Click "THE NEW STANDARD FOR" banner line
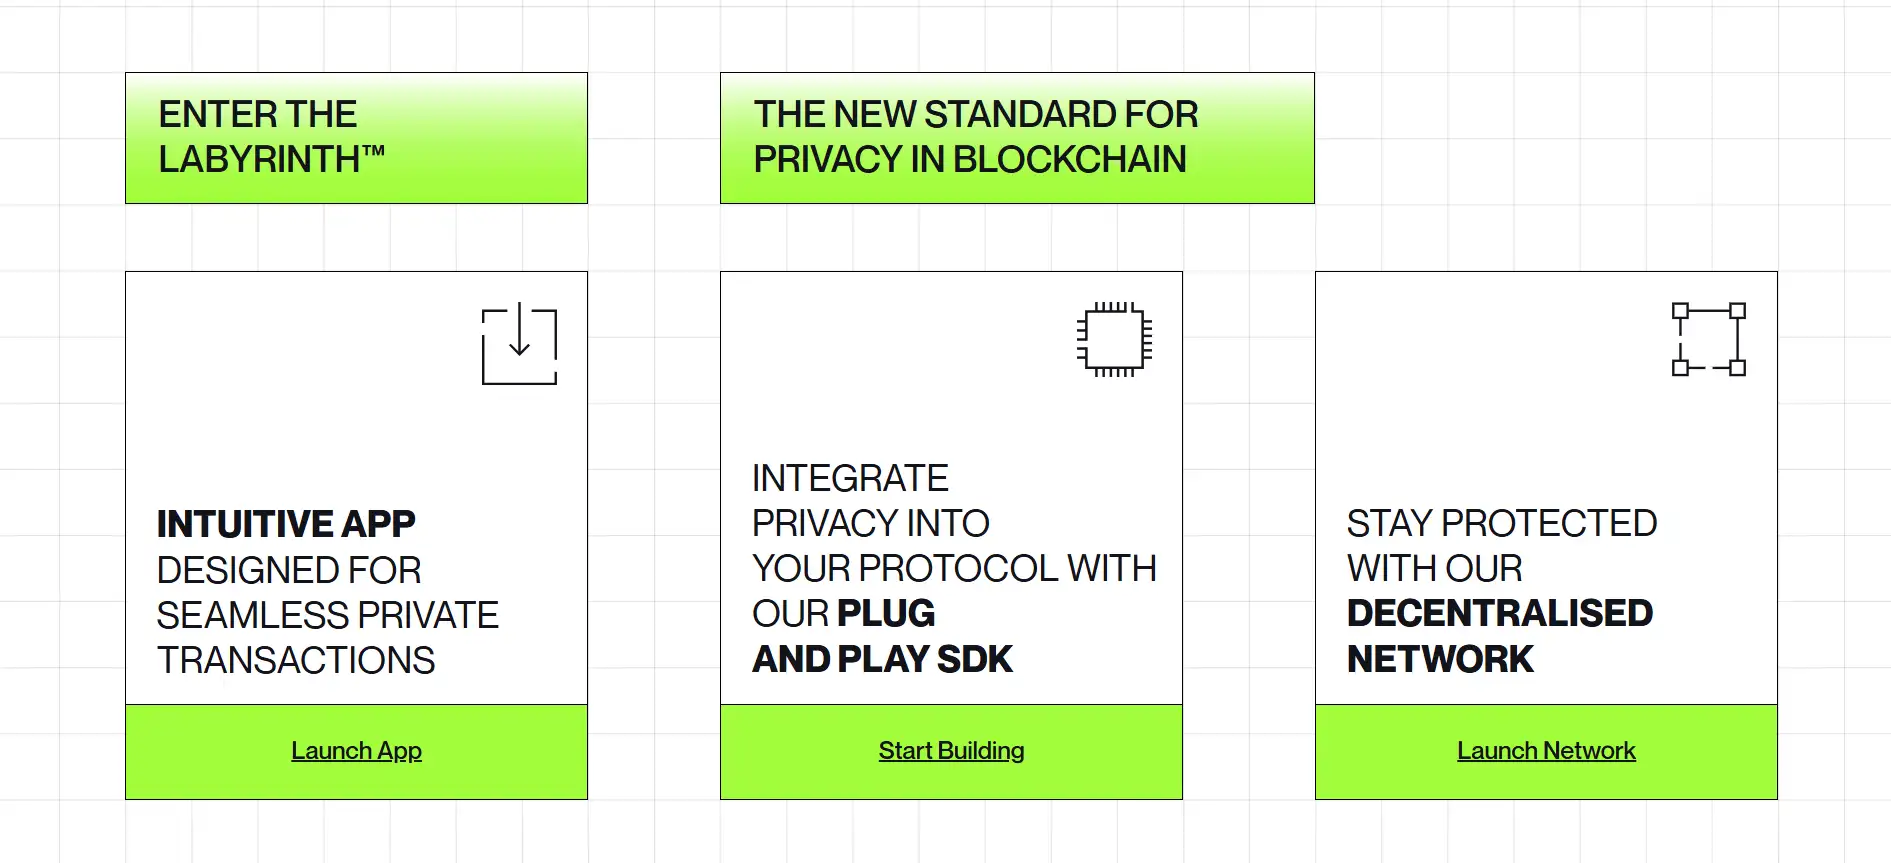1891x863 pixels. [975, 115]
